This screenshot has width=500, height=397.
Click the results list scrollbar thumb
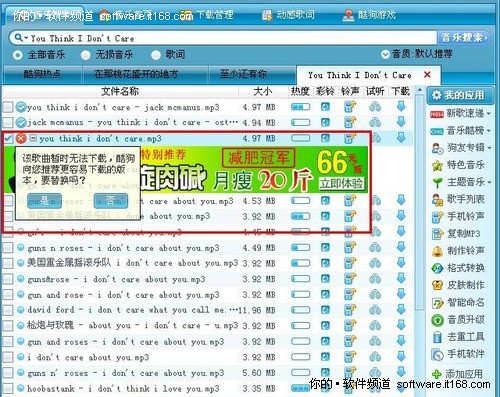(420, 202)
